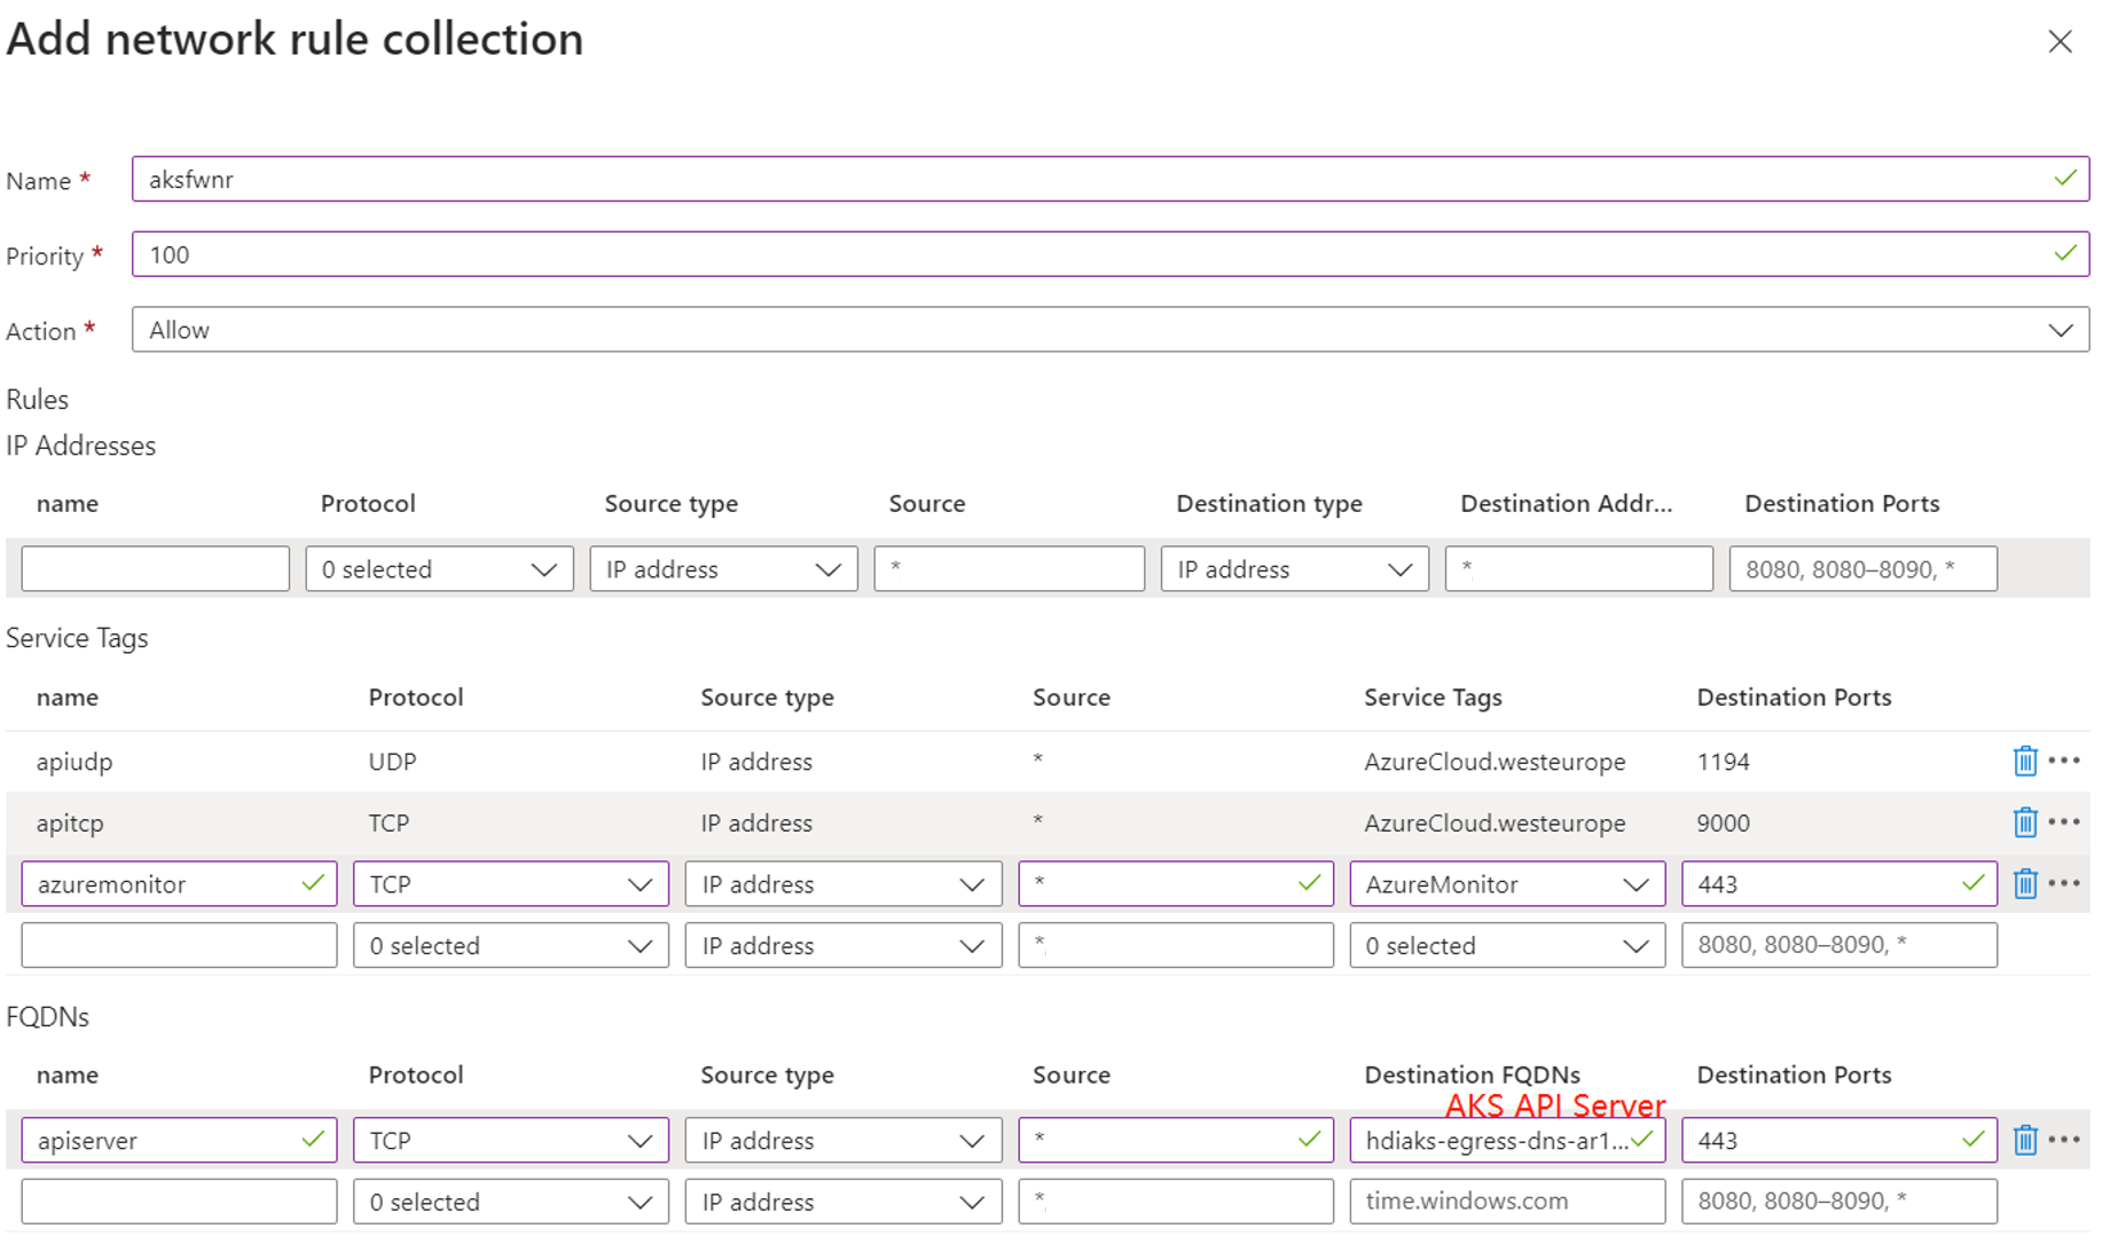2118x1244 pixels.
Task: Open more options for azuremonitor rule
Action: 2064,884
